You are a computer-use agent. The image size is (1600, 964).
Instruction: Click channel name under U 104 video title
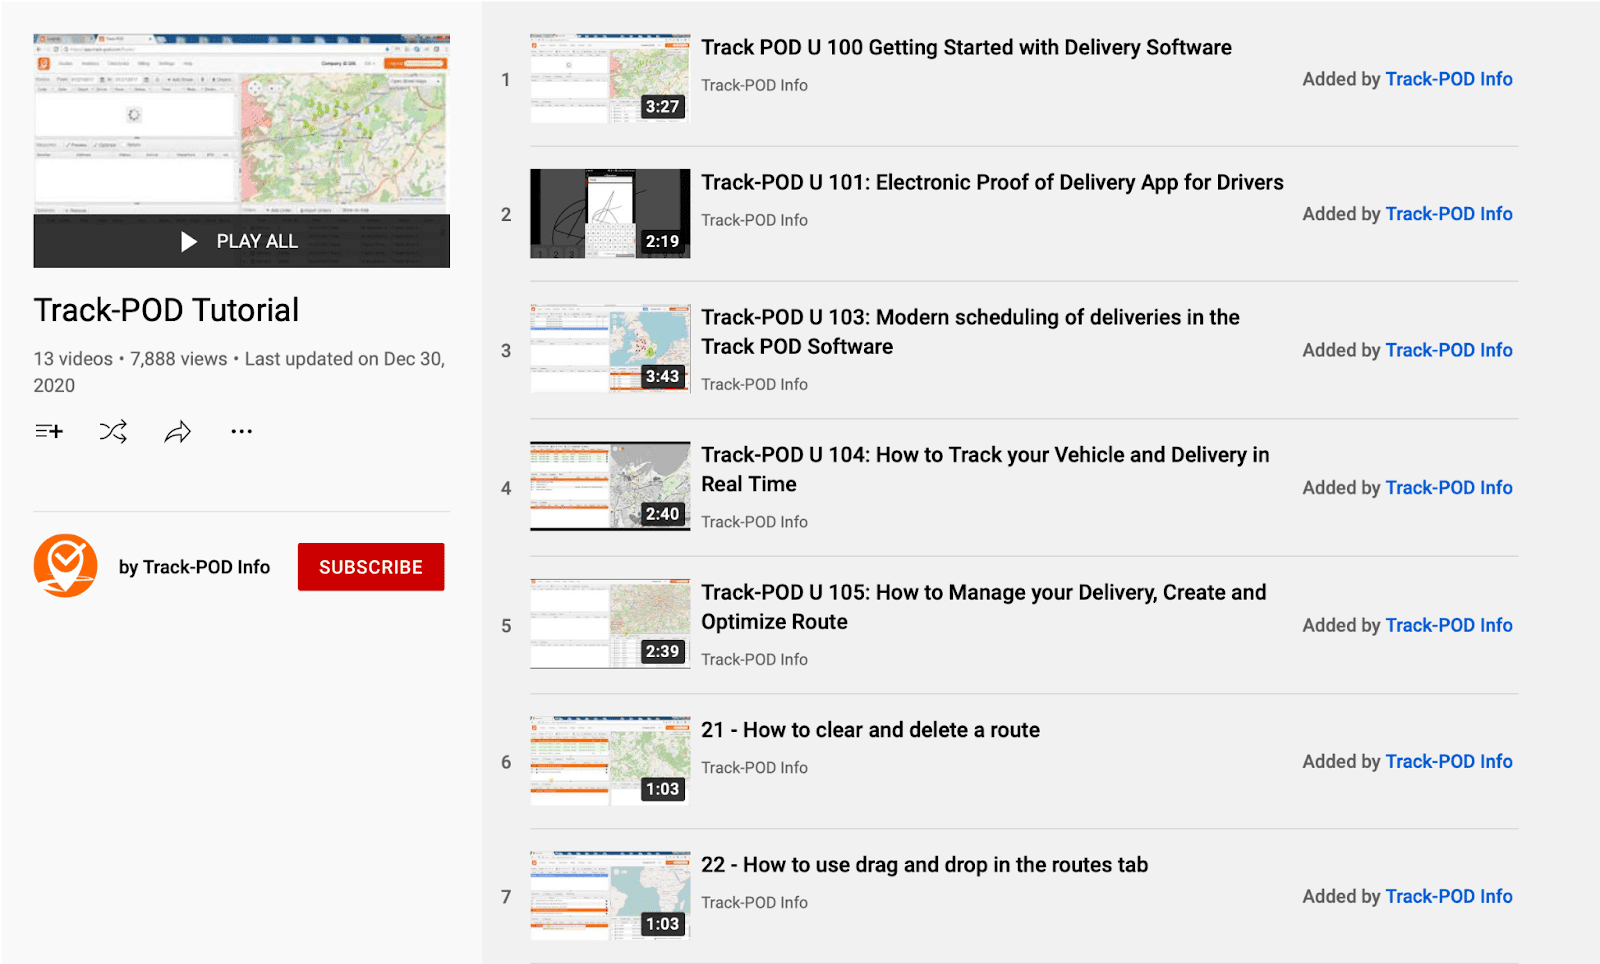[x=754, y=522]
